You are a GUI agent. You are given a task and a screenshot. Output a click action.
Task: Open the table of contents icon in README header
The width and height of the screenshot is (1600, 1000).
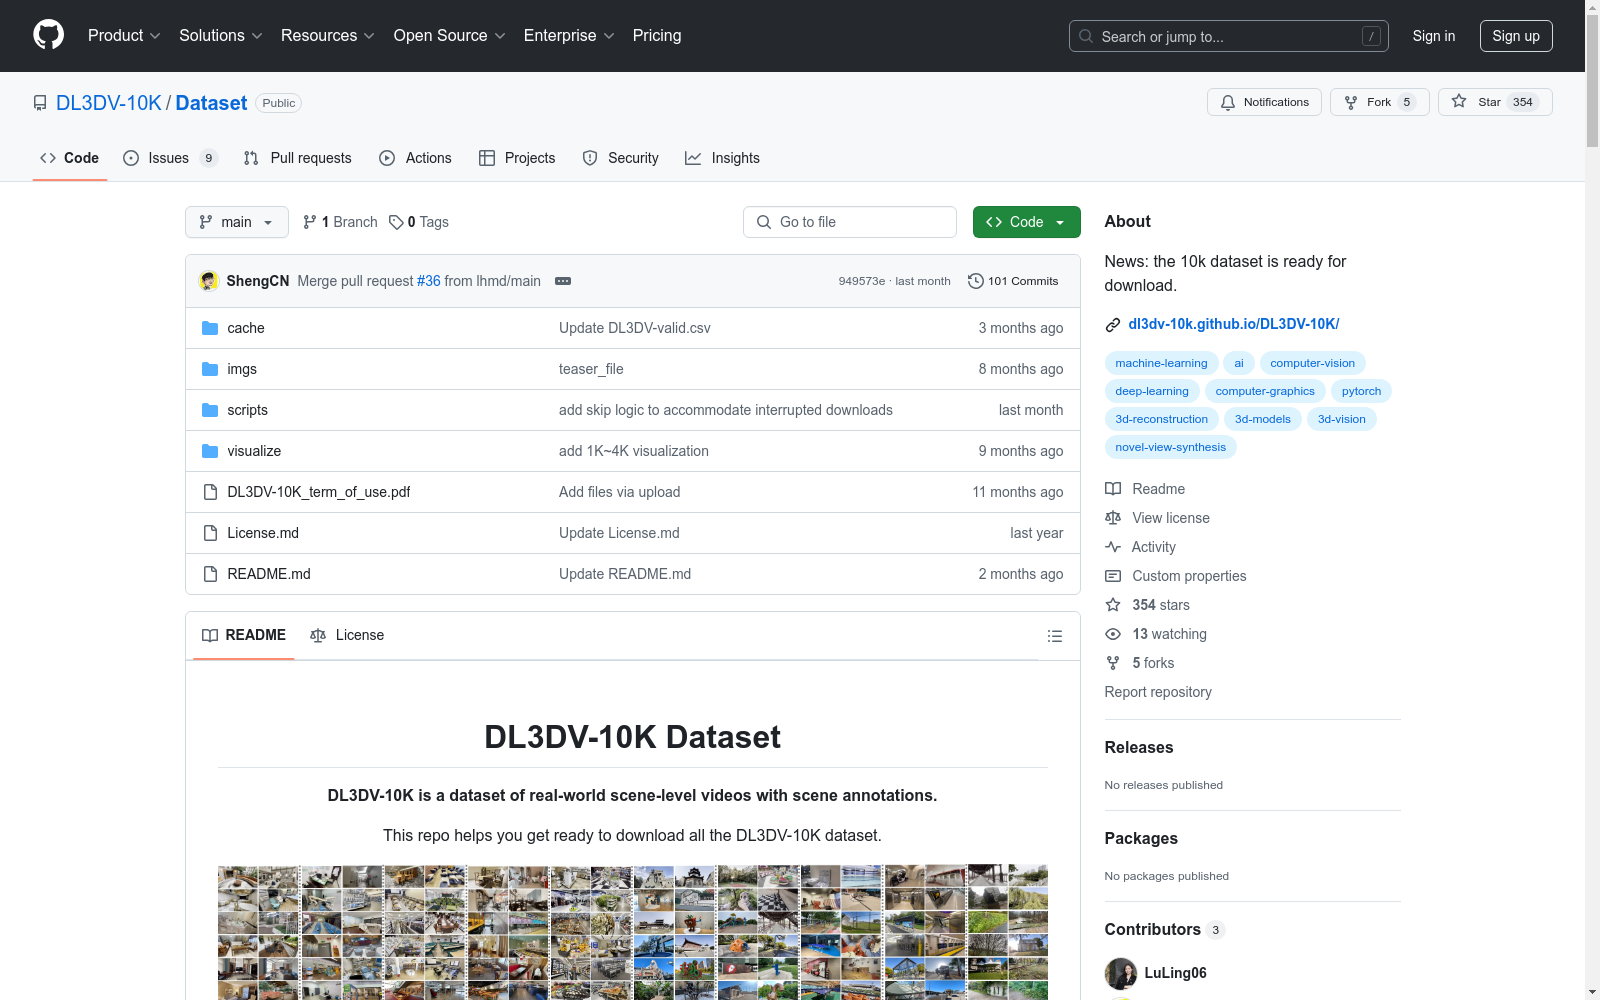[x=1054, y=636]
